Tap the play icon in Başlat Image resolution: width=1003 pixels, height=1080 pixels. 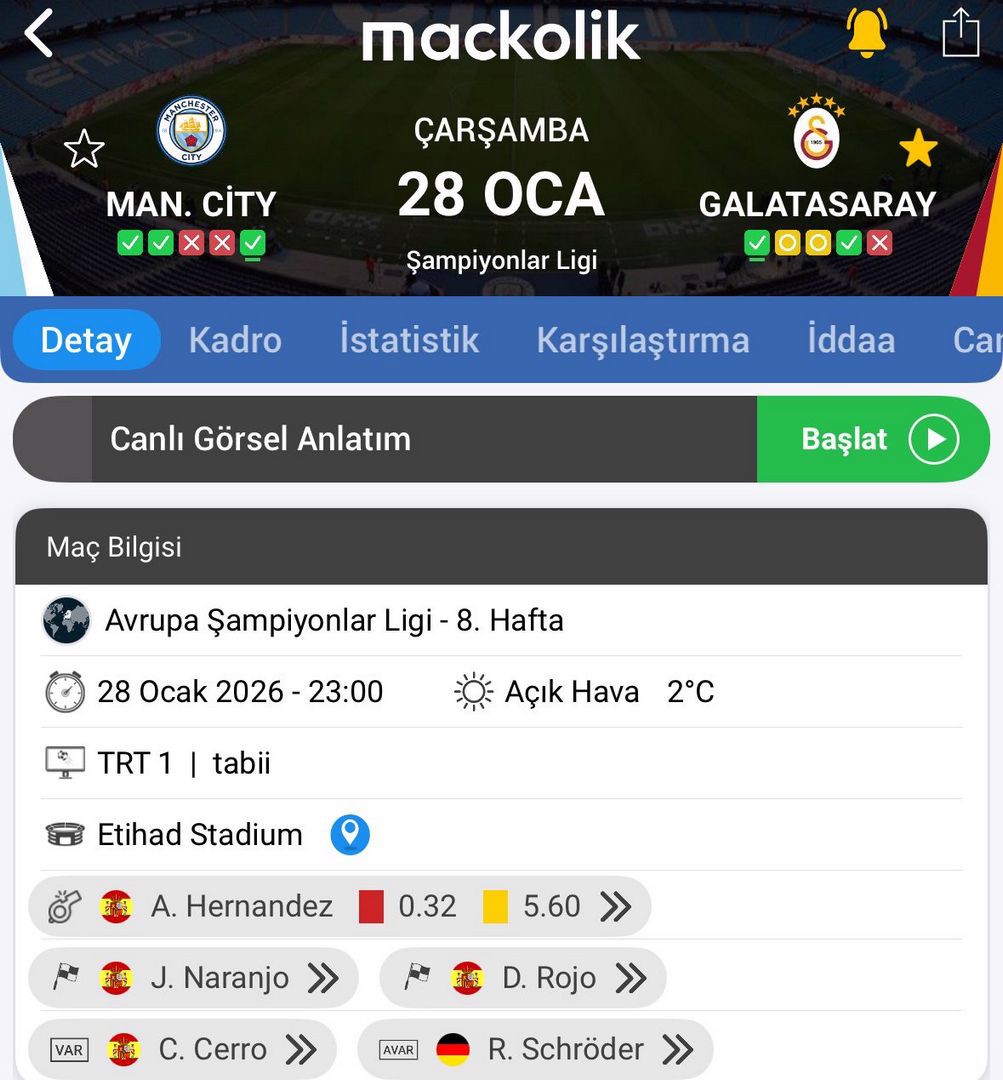[x=933, y=439]
